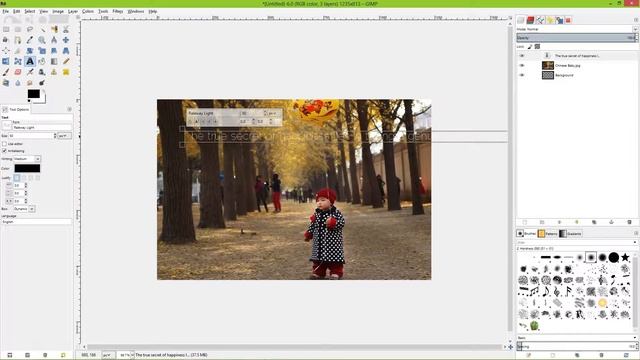640x360 pixels.
Task: Open the Colors menu
Action: pos(88,11)
